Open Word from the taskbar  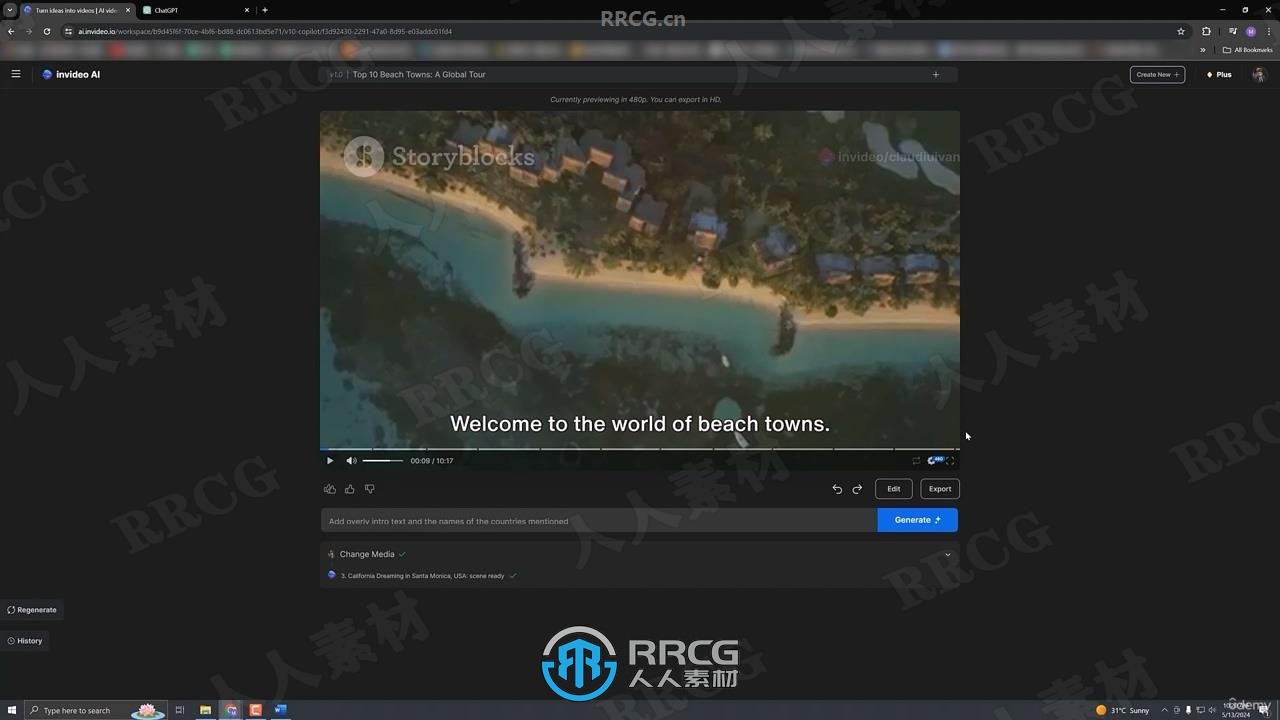(281, 710)
